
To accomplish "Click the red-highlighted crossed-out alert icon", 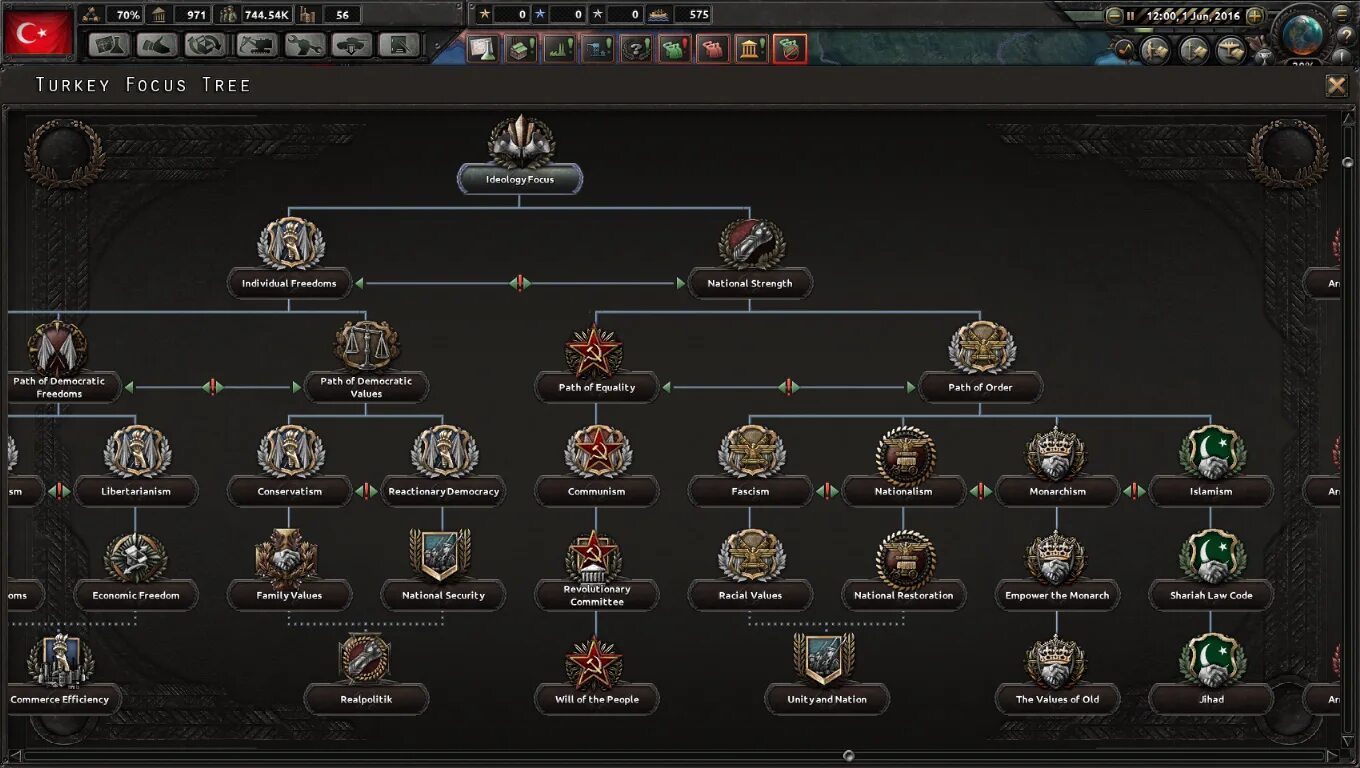I will tap(790, 48).
